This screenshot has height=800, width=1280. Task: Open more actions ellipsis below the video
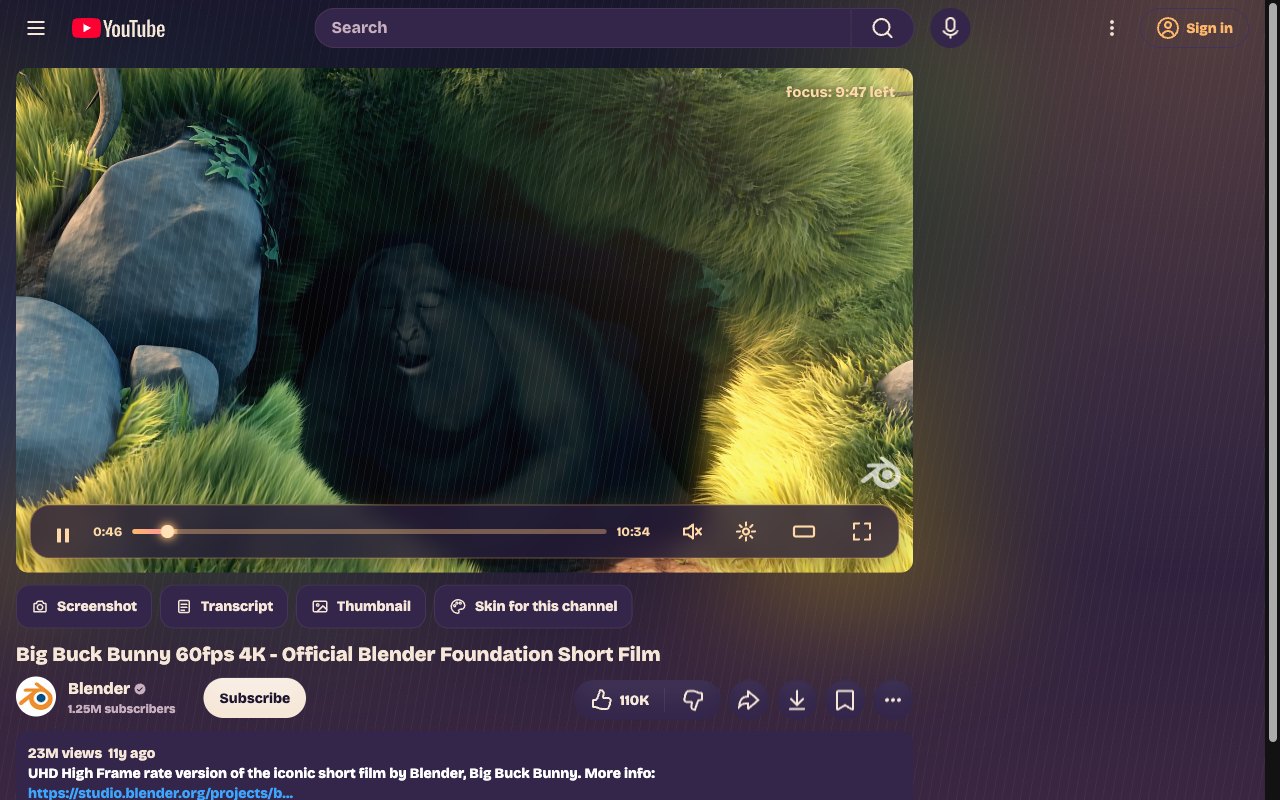coord(893,700)
